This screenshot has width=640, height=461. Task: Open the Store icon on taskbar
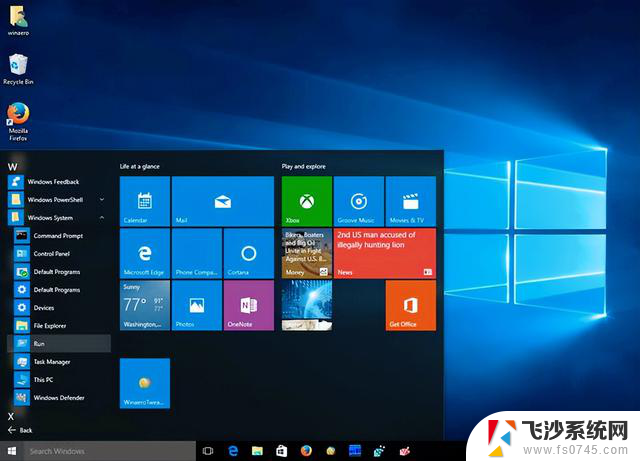[x=282, y=451]
